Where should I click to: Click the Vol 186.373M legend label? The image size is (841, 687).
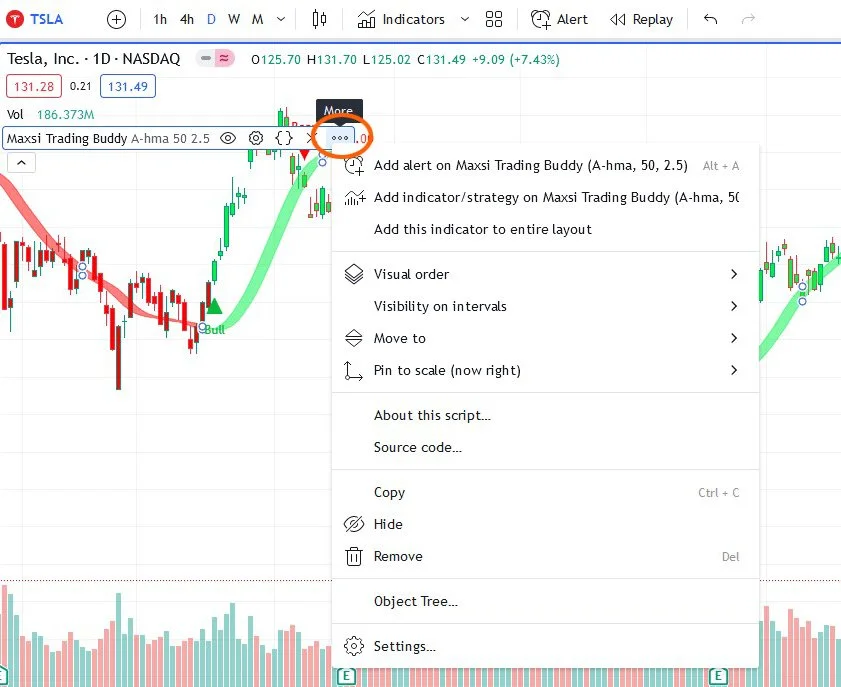pyautogui.click(x=50, y=114)
